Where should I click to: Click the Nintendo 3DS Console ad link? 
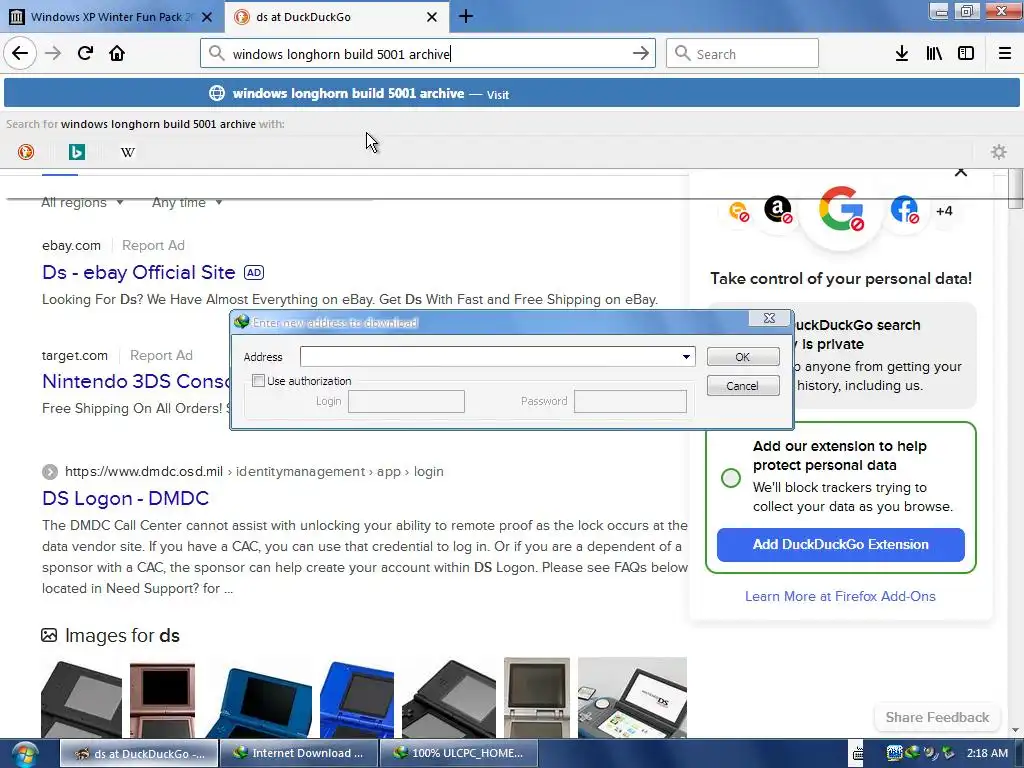(x=136, y=381)
